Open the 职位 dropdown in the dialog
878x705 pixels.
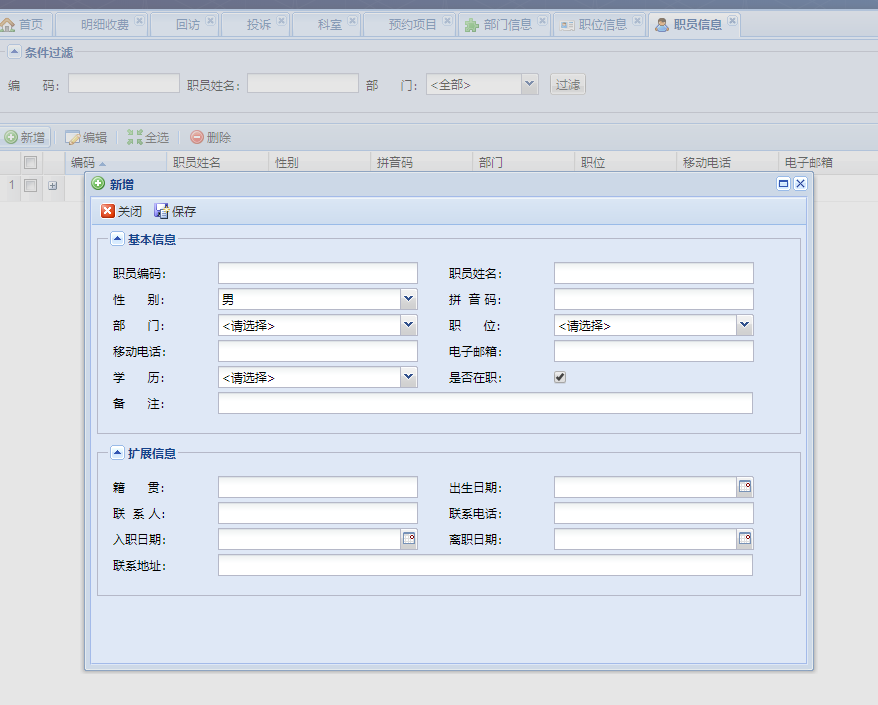click(744, 325)
